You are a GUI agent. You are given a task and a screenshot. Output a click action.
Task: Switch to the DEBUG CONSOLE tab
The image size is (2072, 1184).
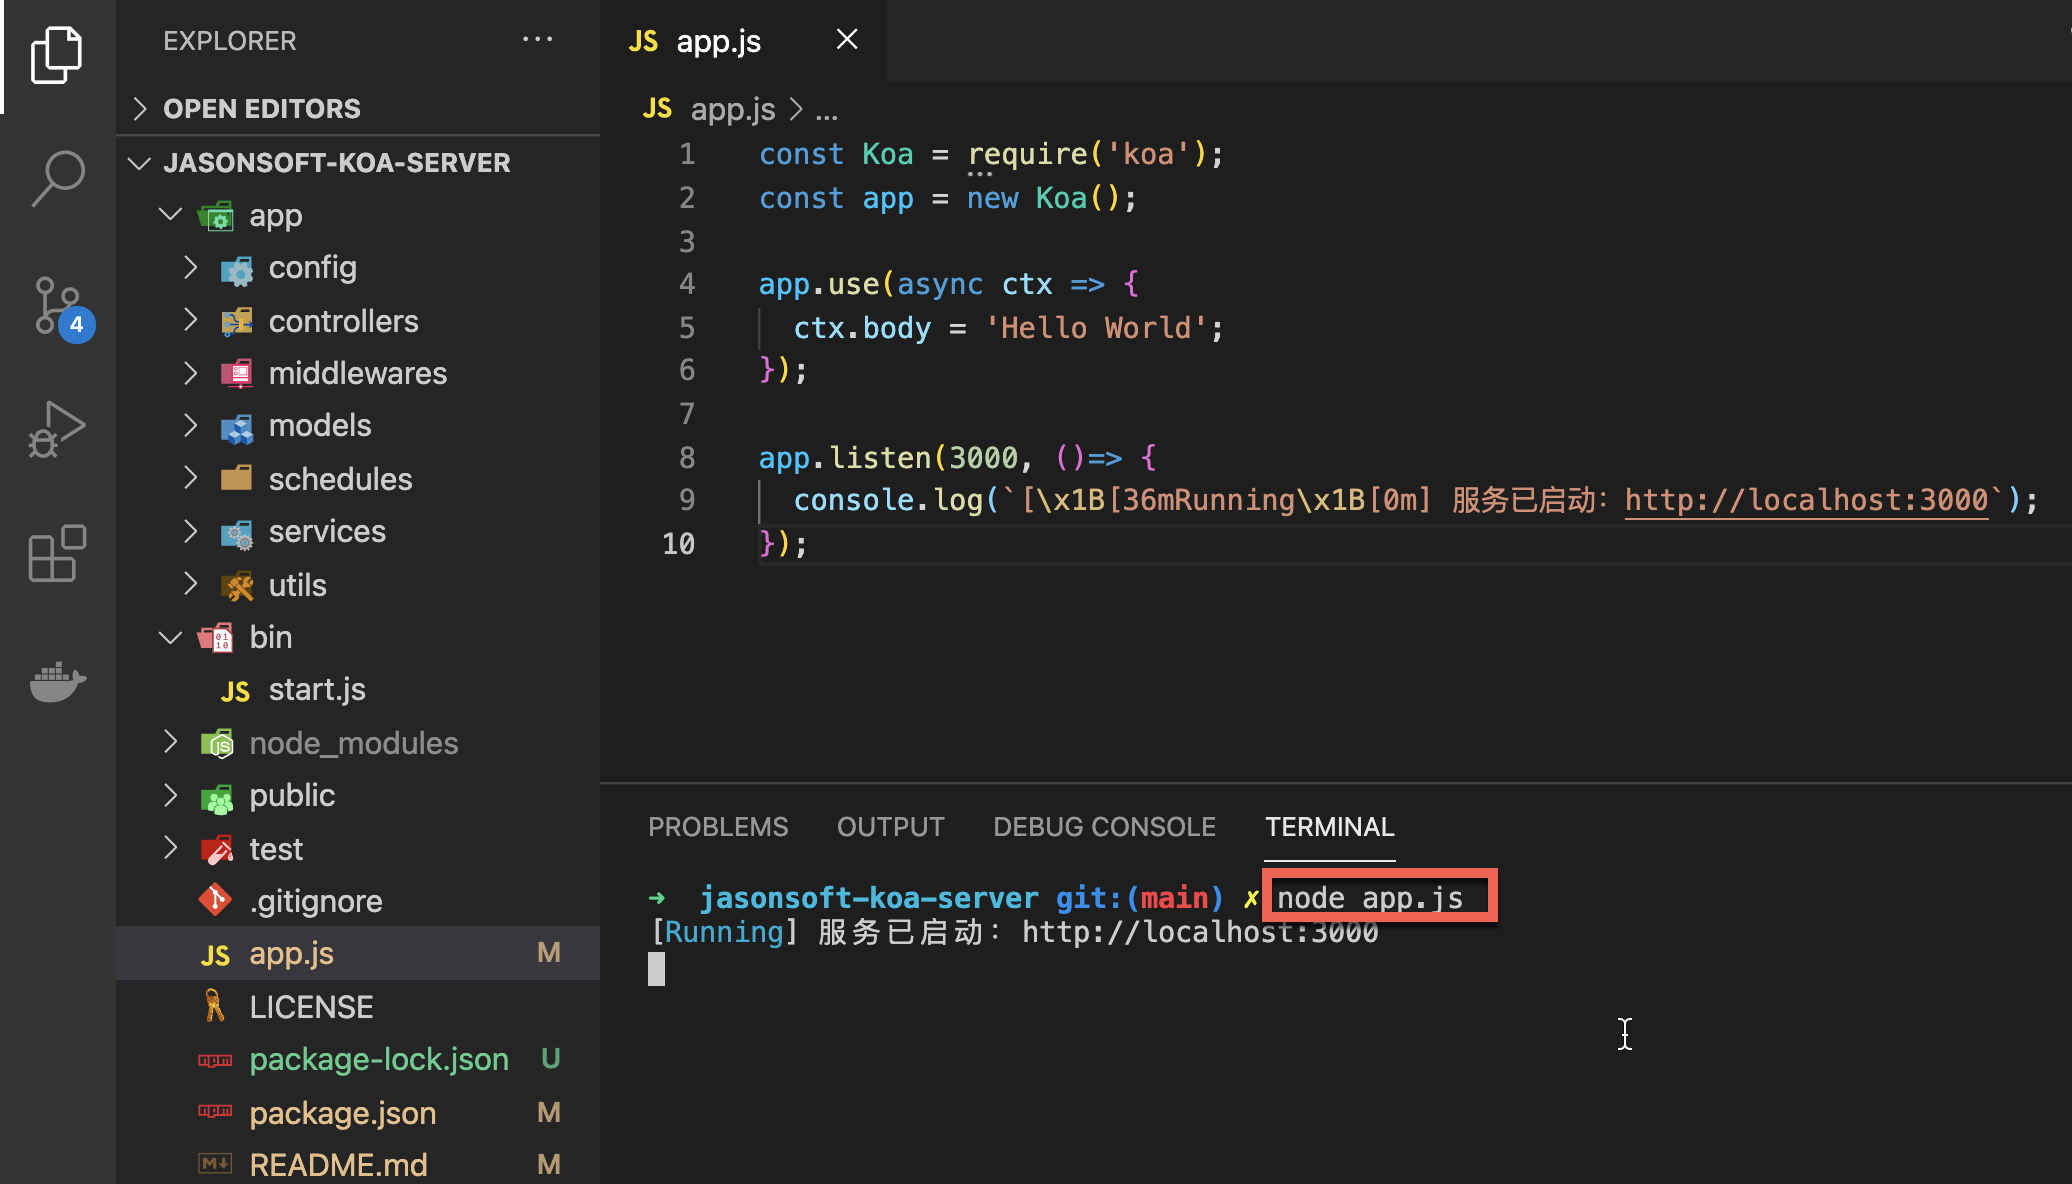1104,827
